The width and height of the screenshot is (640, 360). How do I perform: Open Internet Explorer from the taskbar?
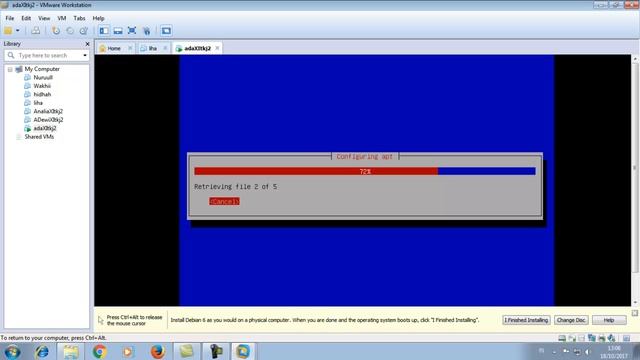click(x=42, y=351)
